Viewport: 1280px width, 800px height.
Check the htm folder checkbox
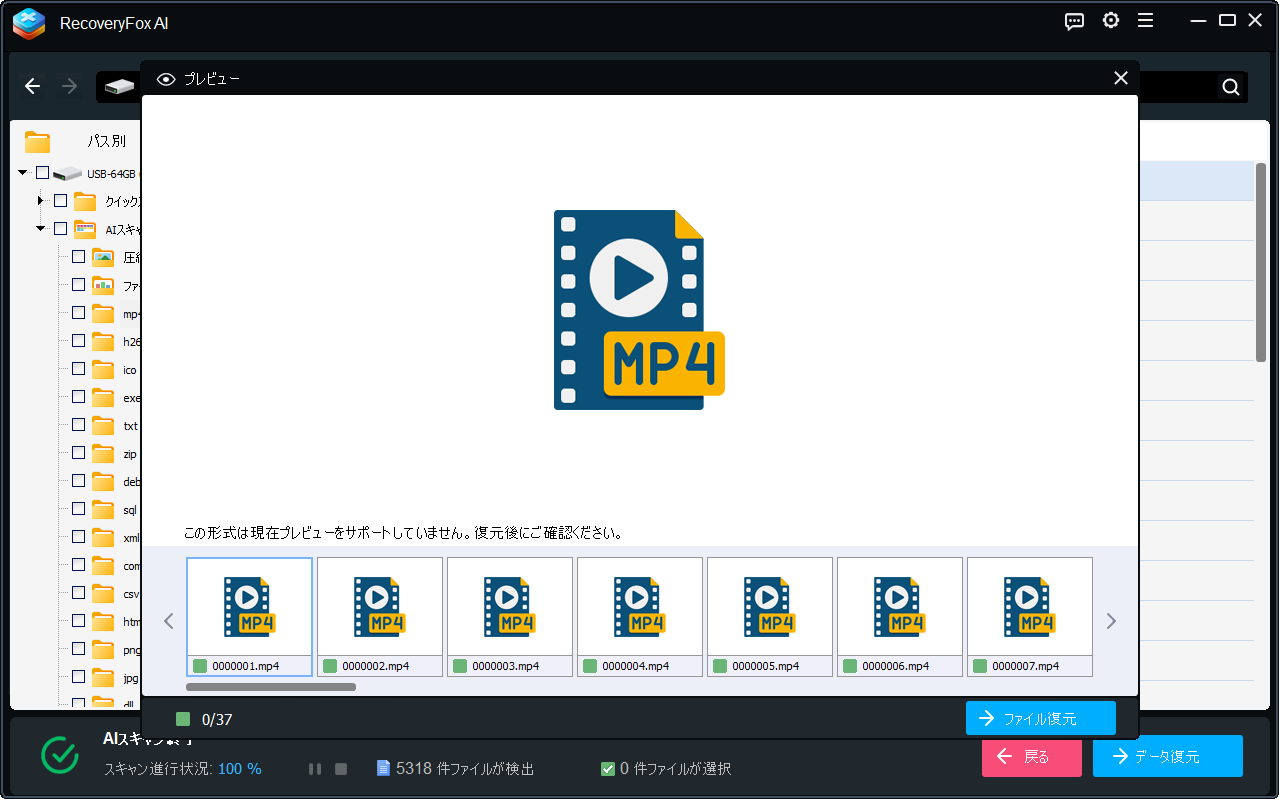(x=78, y=621)
